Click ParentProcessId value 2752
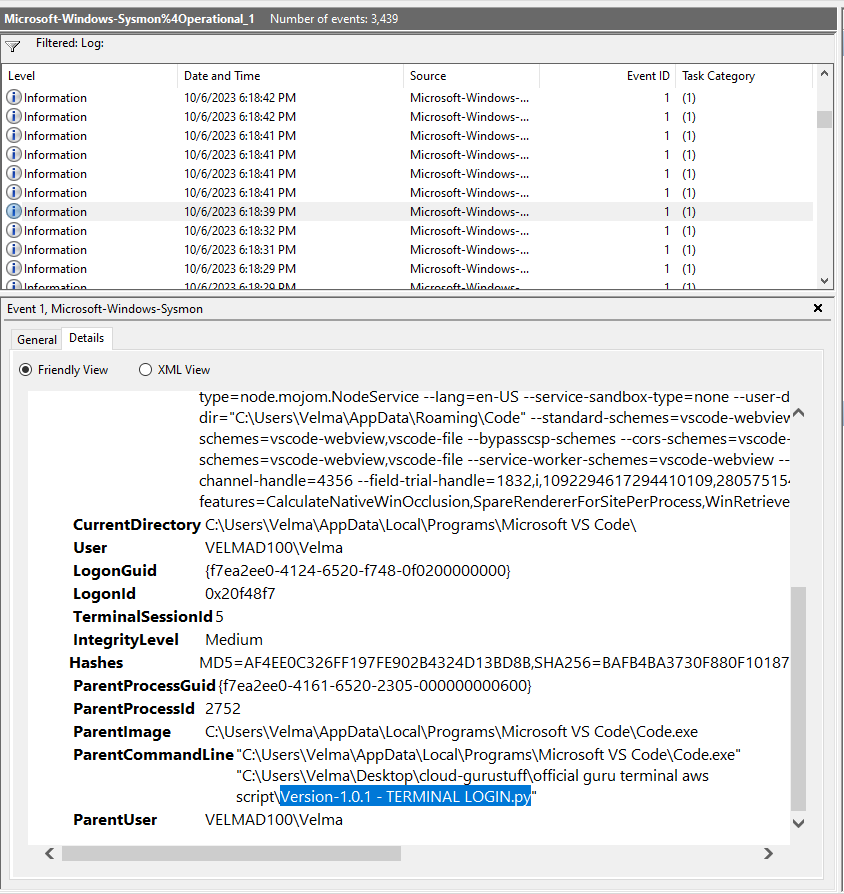 click(222, 709)
